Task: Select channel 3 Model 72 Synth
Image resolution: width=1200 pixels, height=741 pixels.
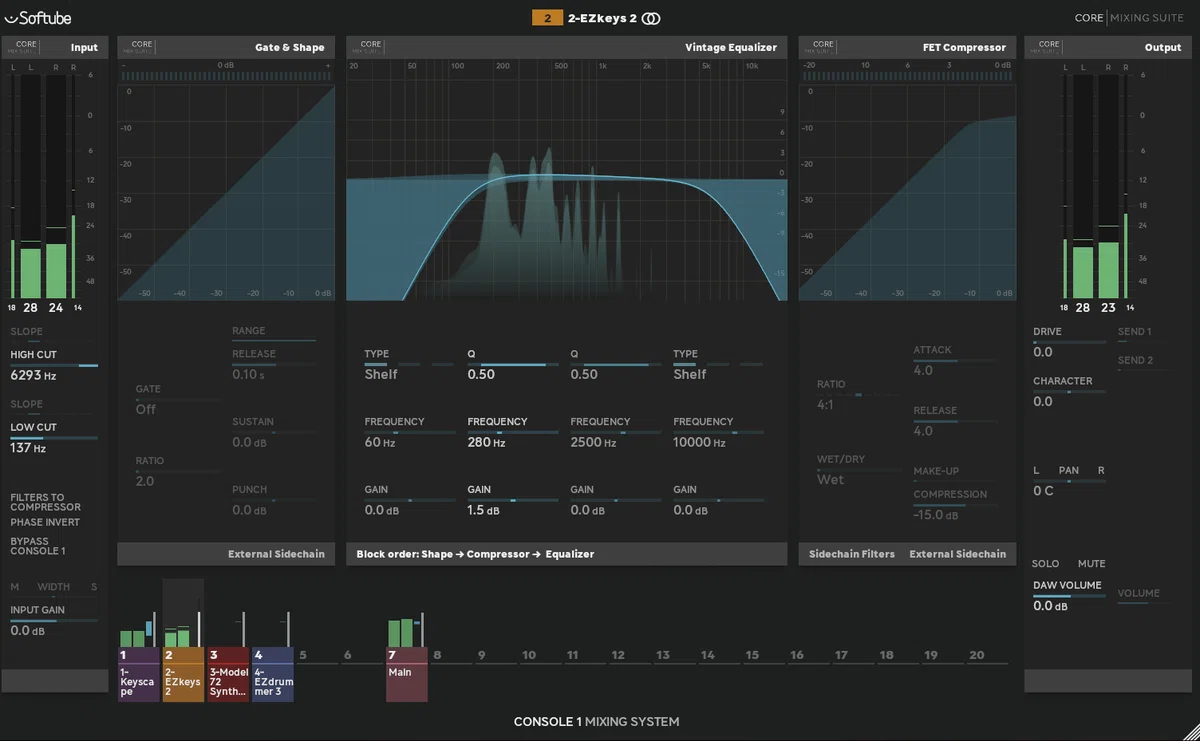Action: (x=228, y=674)
